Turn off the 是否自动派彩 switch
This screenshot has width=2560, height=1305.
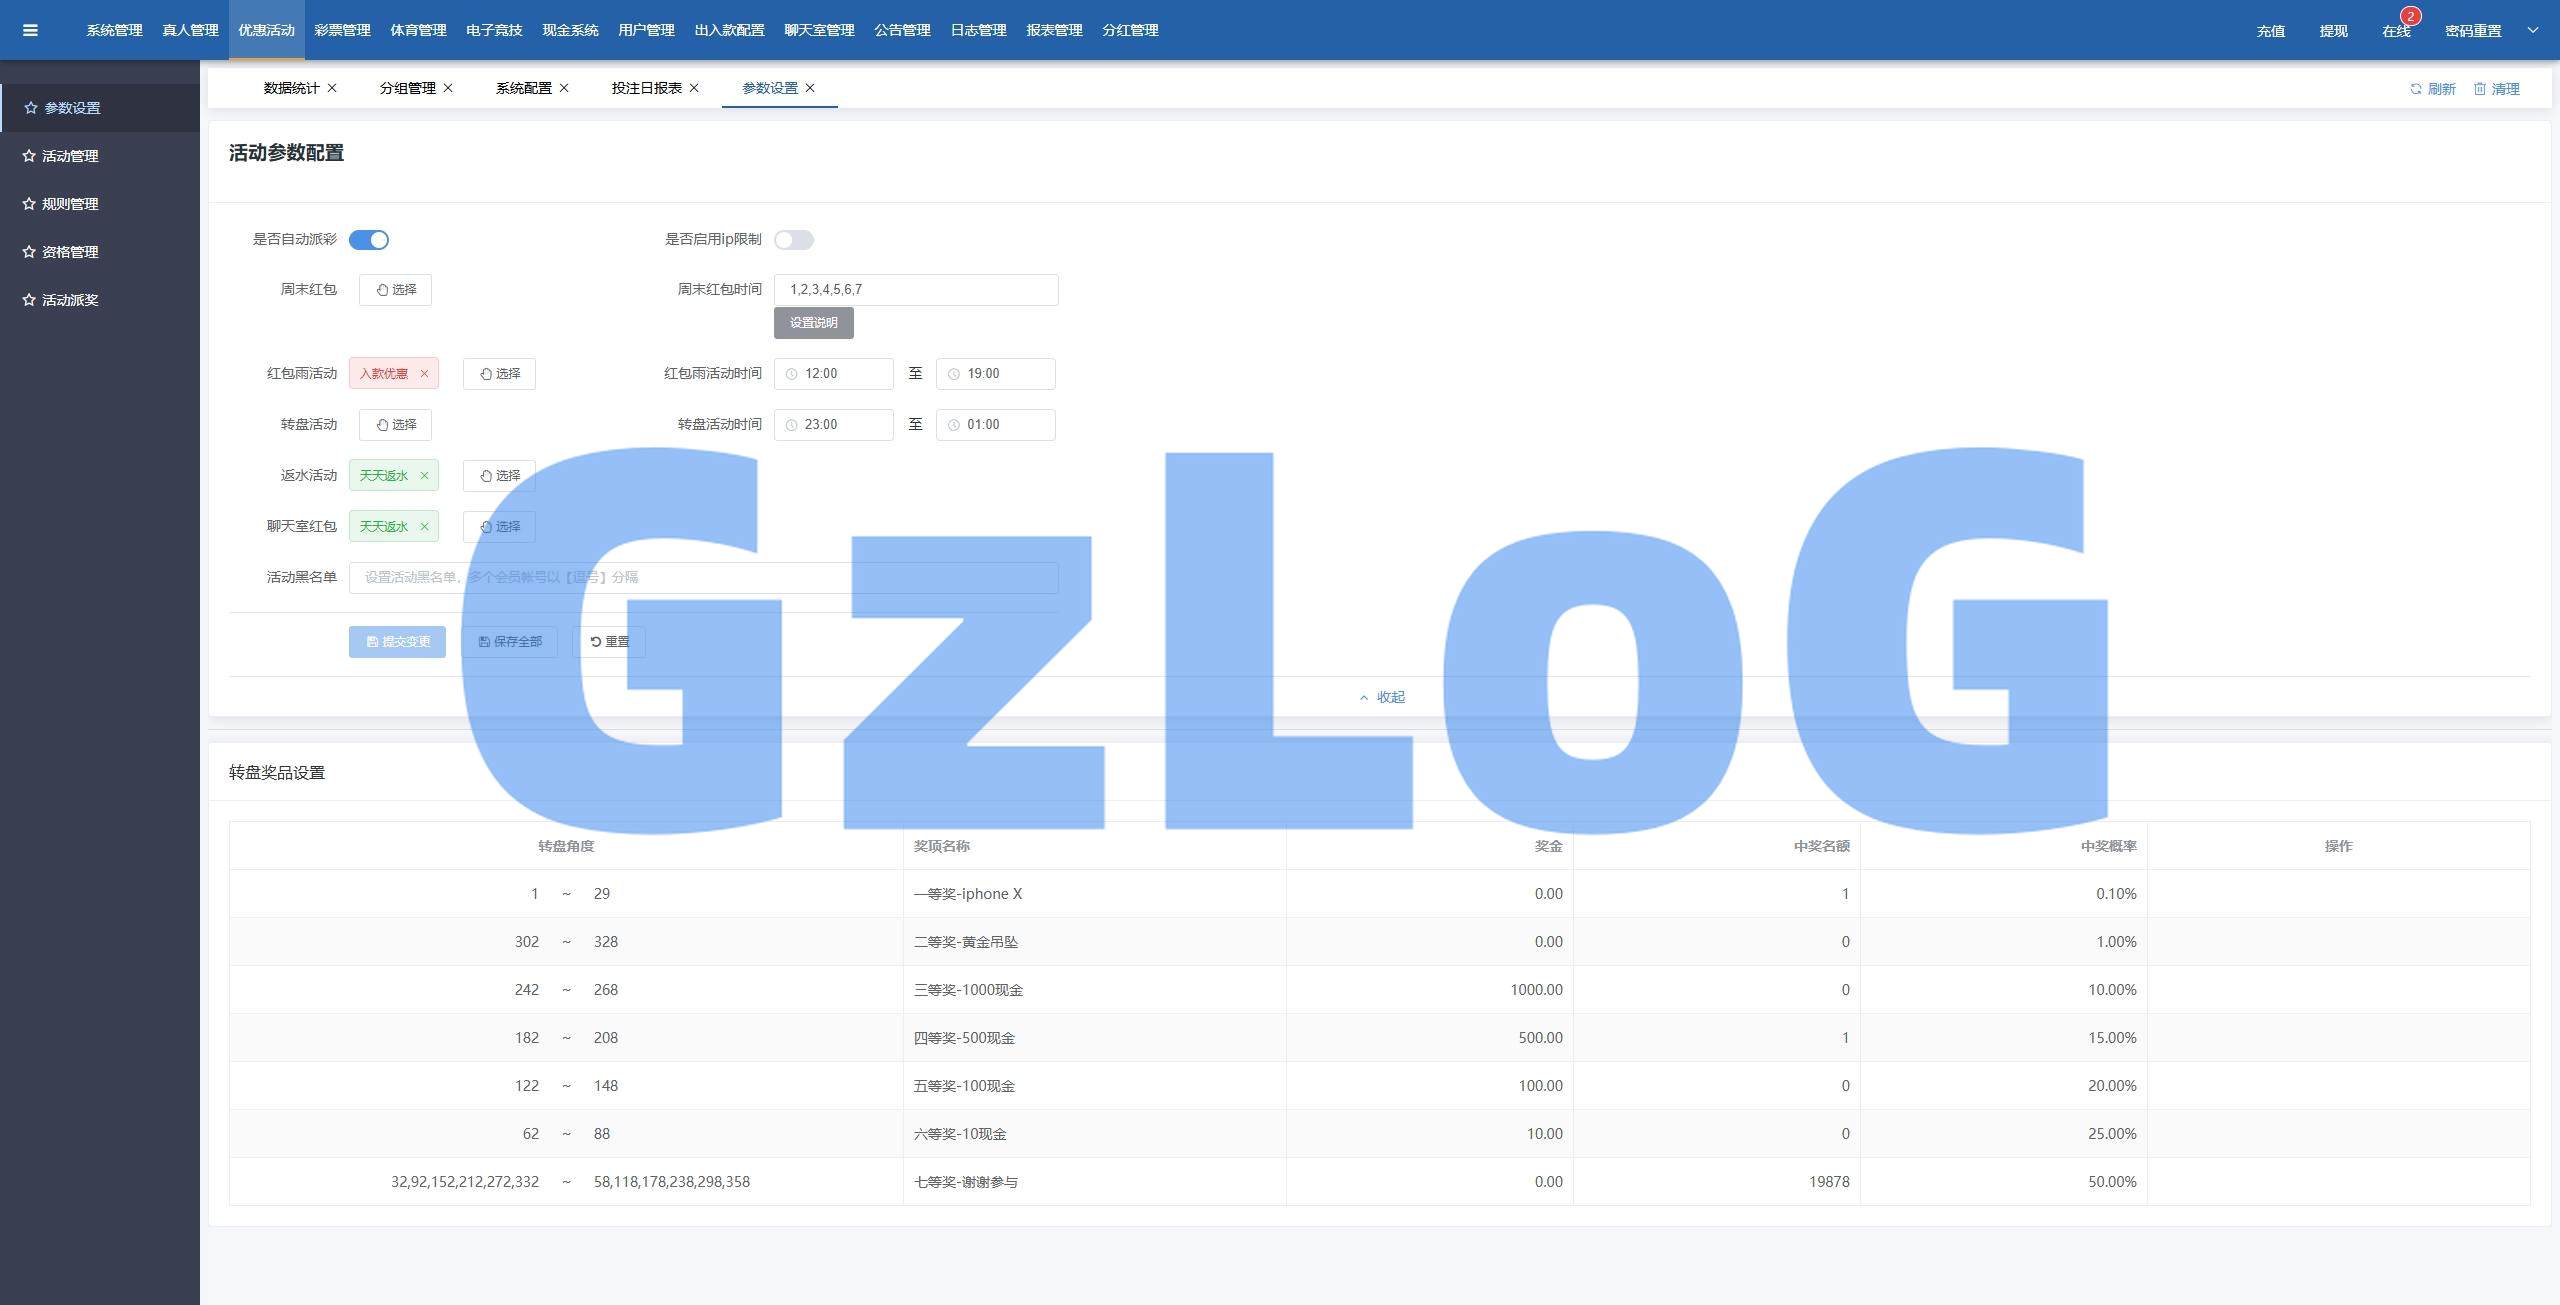point(368,240)
